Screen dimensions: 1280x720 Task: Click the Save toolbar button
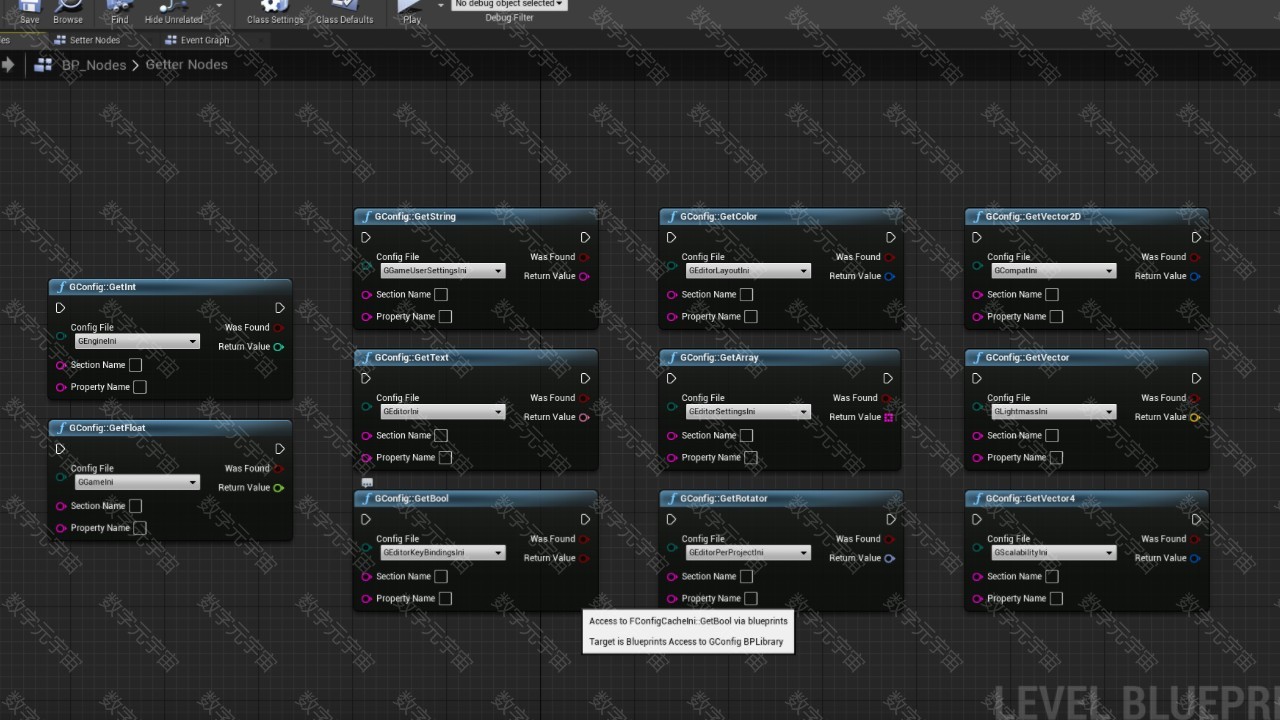[x=29, y=13]
